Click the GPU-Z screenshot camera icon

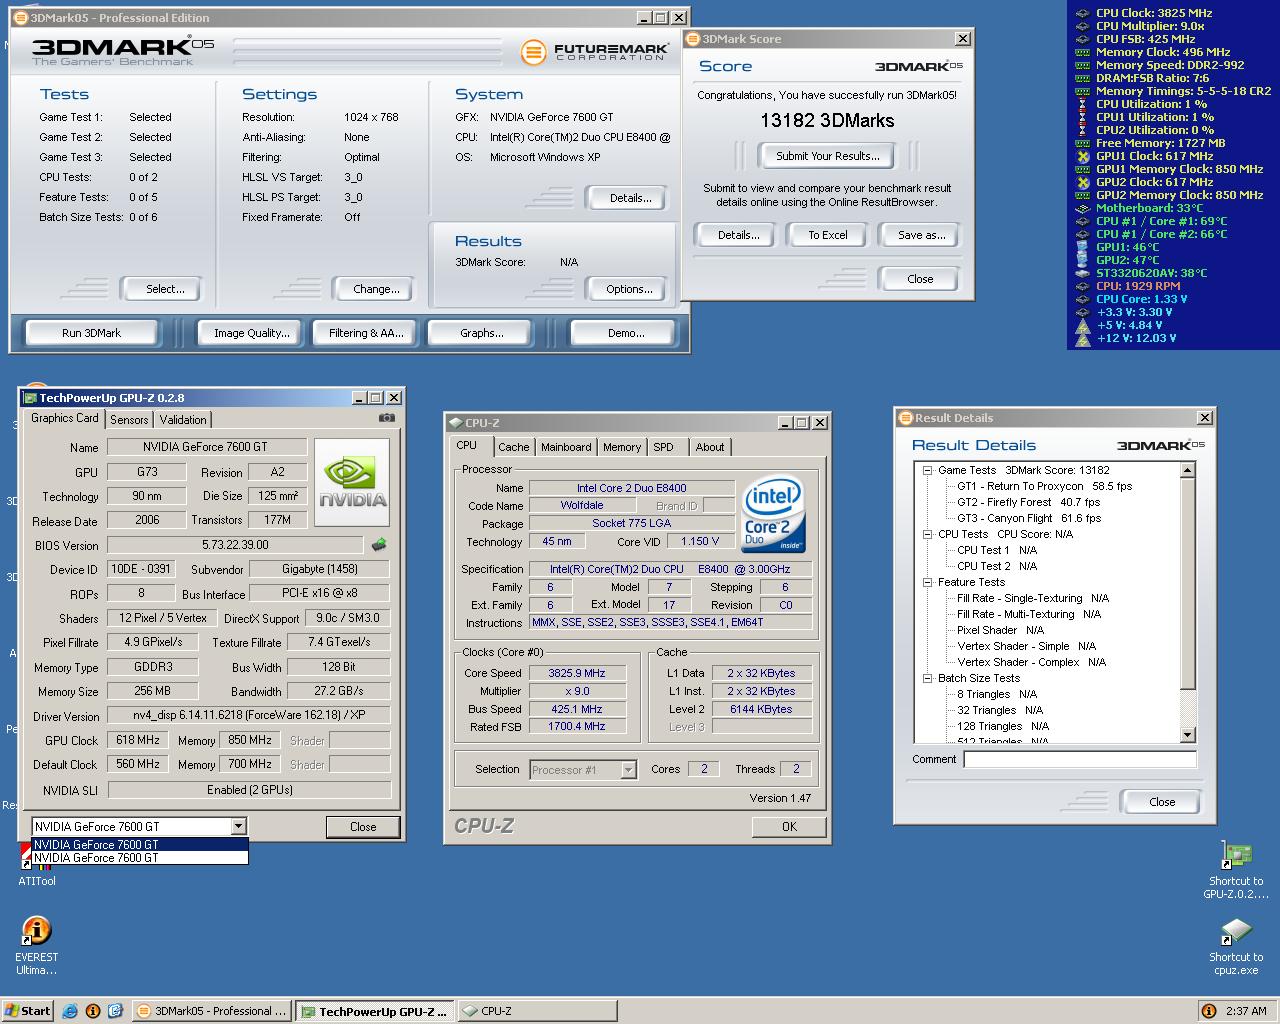click(387, 419)
